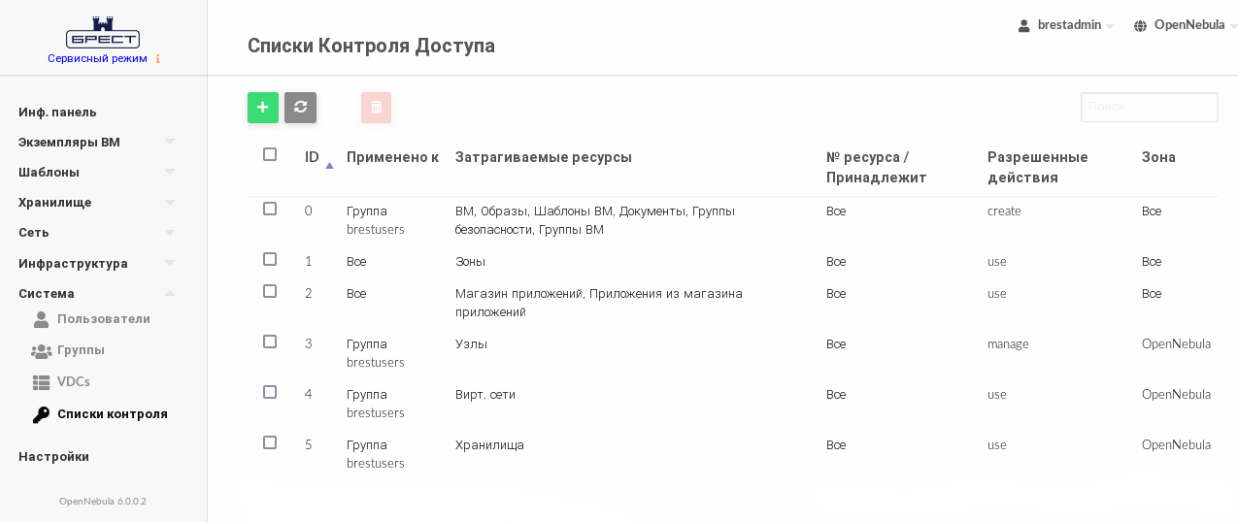This screenshot has height=524, width=1248.
Task: Click the Вирт. сети resource cell
Action: tap(488, 397)
